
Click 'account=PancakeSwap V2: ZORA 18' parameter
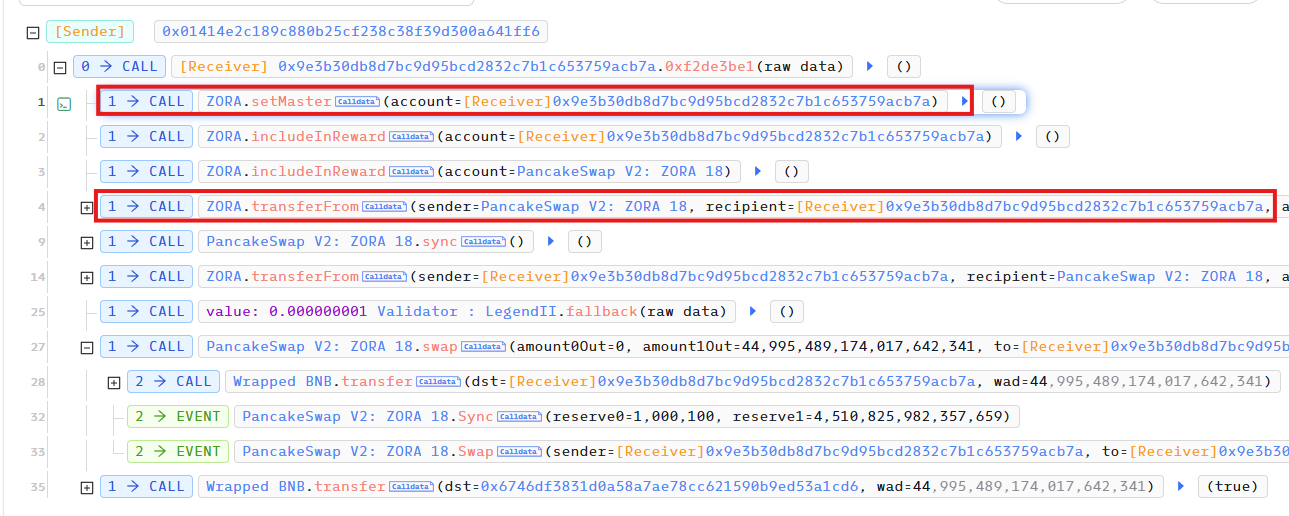click(589, 171)
